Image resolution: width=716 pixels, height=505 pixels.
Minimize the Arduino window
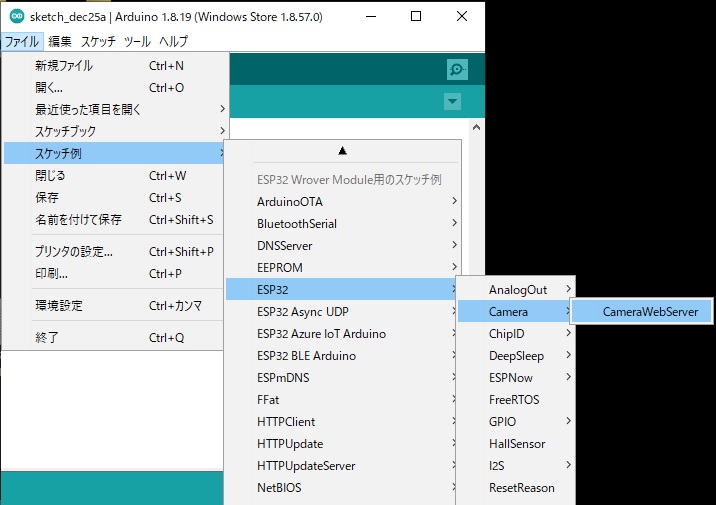[x=371, y=16]
